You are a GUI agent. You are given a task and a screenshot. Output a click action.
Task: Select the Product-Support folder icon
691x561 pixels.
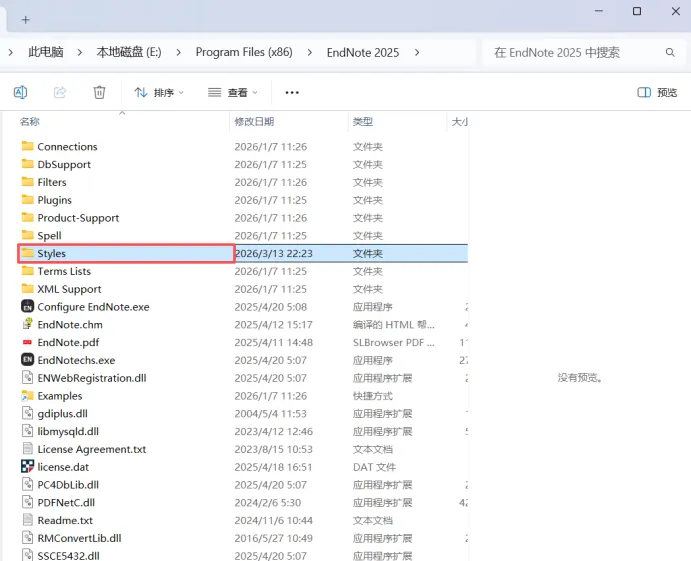(x=27, y=217)
